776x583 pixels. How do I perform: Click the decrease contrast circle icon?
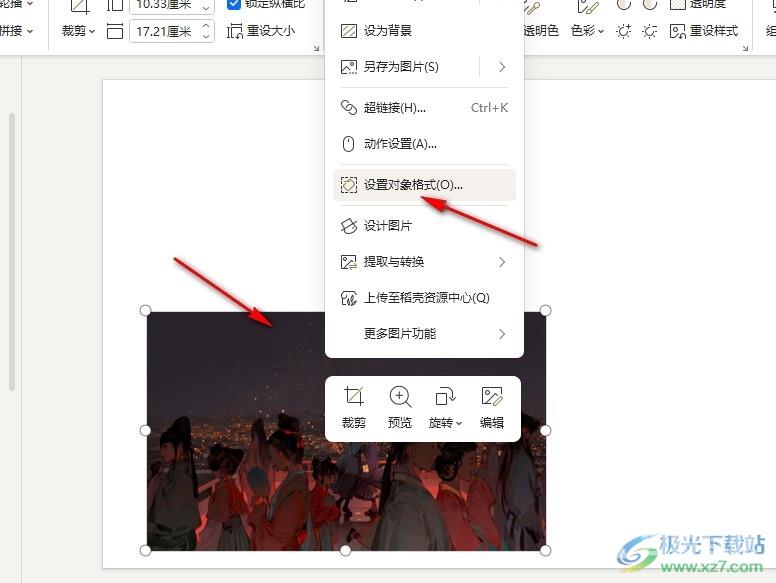coord(649,5)
